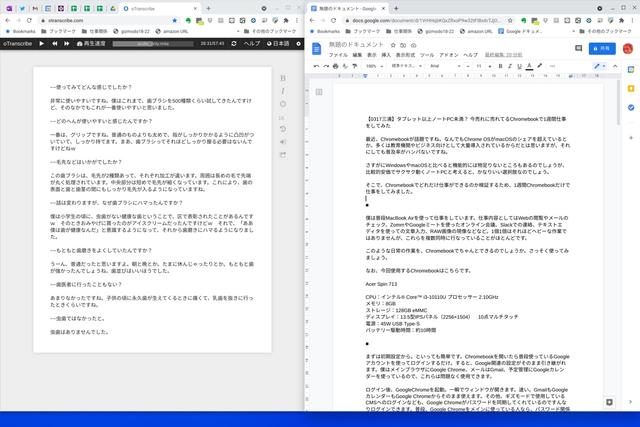Image resolution: width=640 pixels, height=427 pixels.
Task: Open the ファイル menu in Google Docs
Action: point(338,55)
